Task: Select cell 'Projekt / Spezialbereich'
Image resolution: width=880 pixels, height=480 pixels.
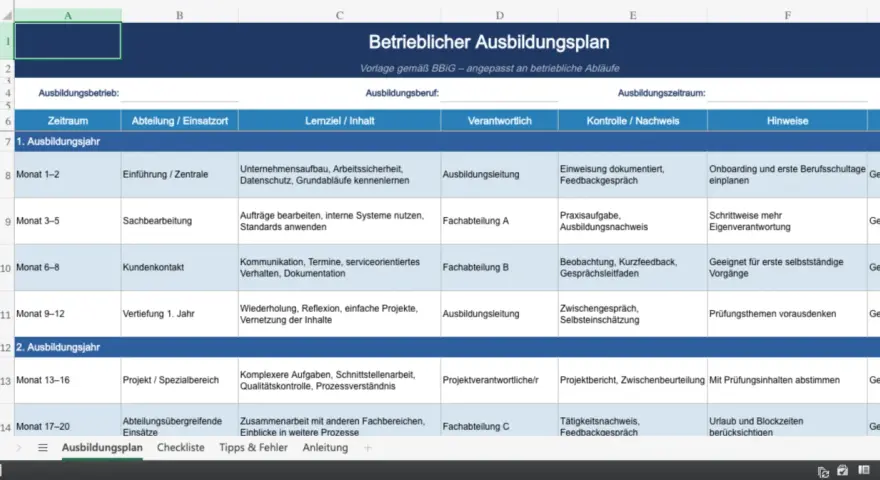Action: [x=180, y=381]
